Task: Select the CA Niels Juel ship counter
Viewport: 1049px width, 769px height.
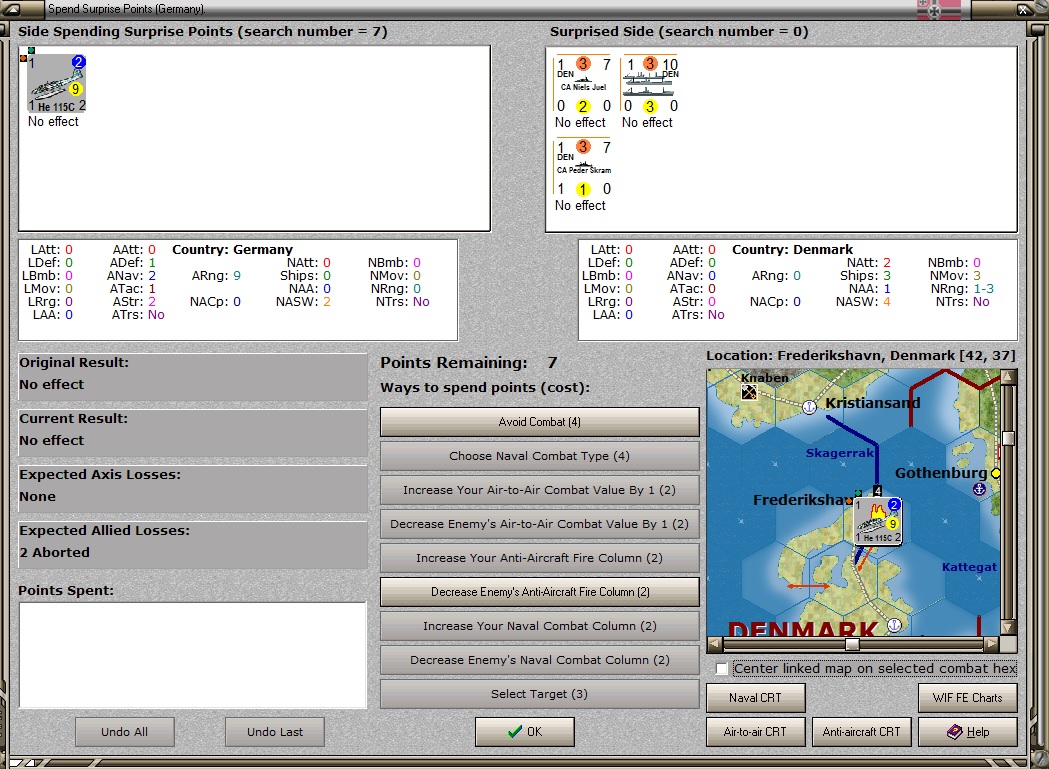Action: click(583, 85)
